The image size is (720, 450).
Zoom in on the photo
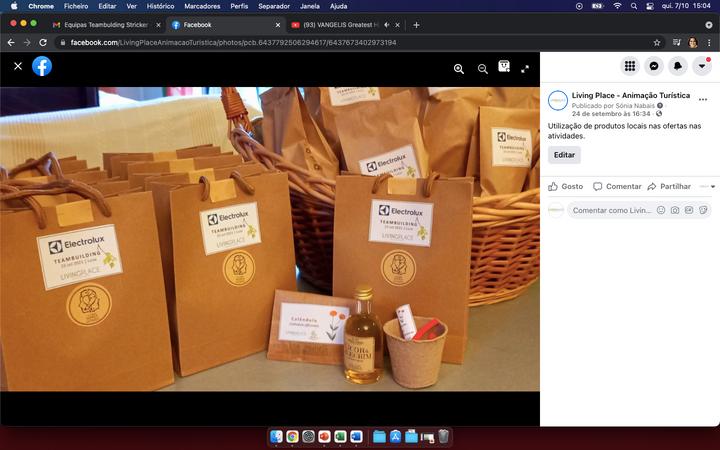[459, 69]
